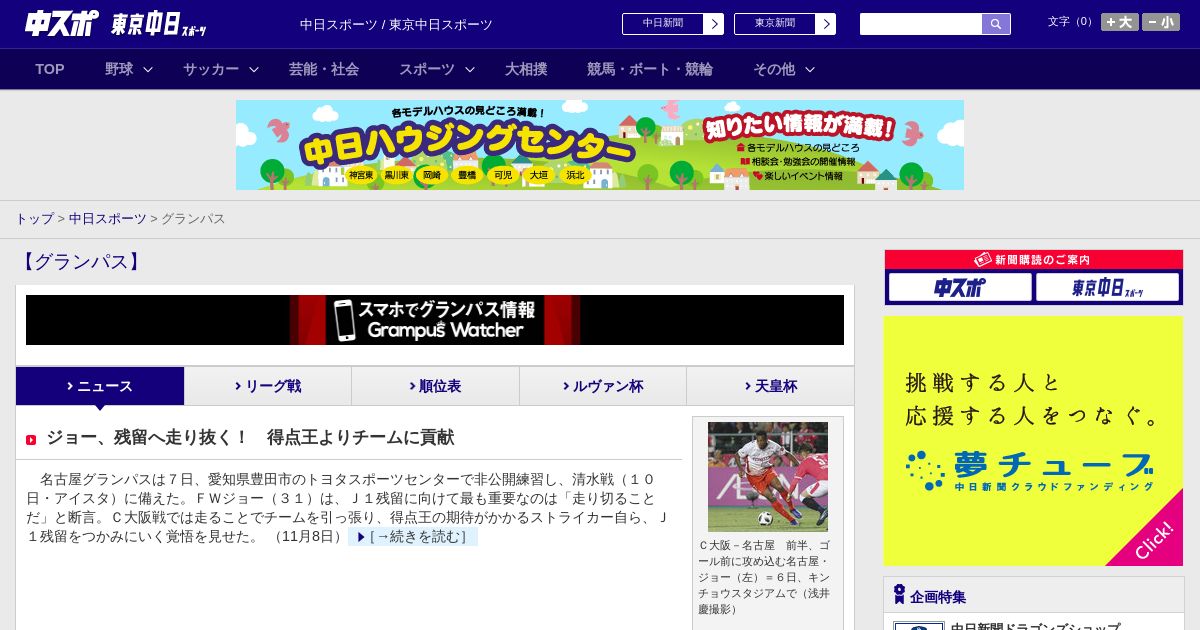Click the Chunichi Sports logo in the header

[x=62, y=23]
